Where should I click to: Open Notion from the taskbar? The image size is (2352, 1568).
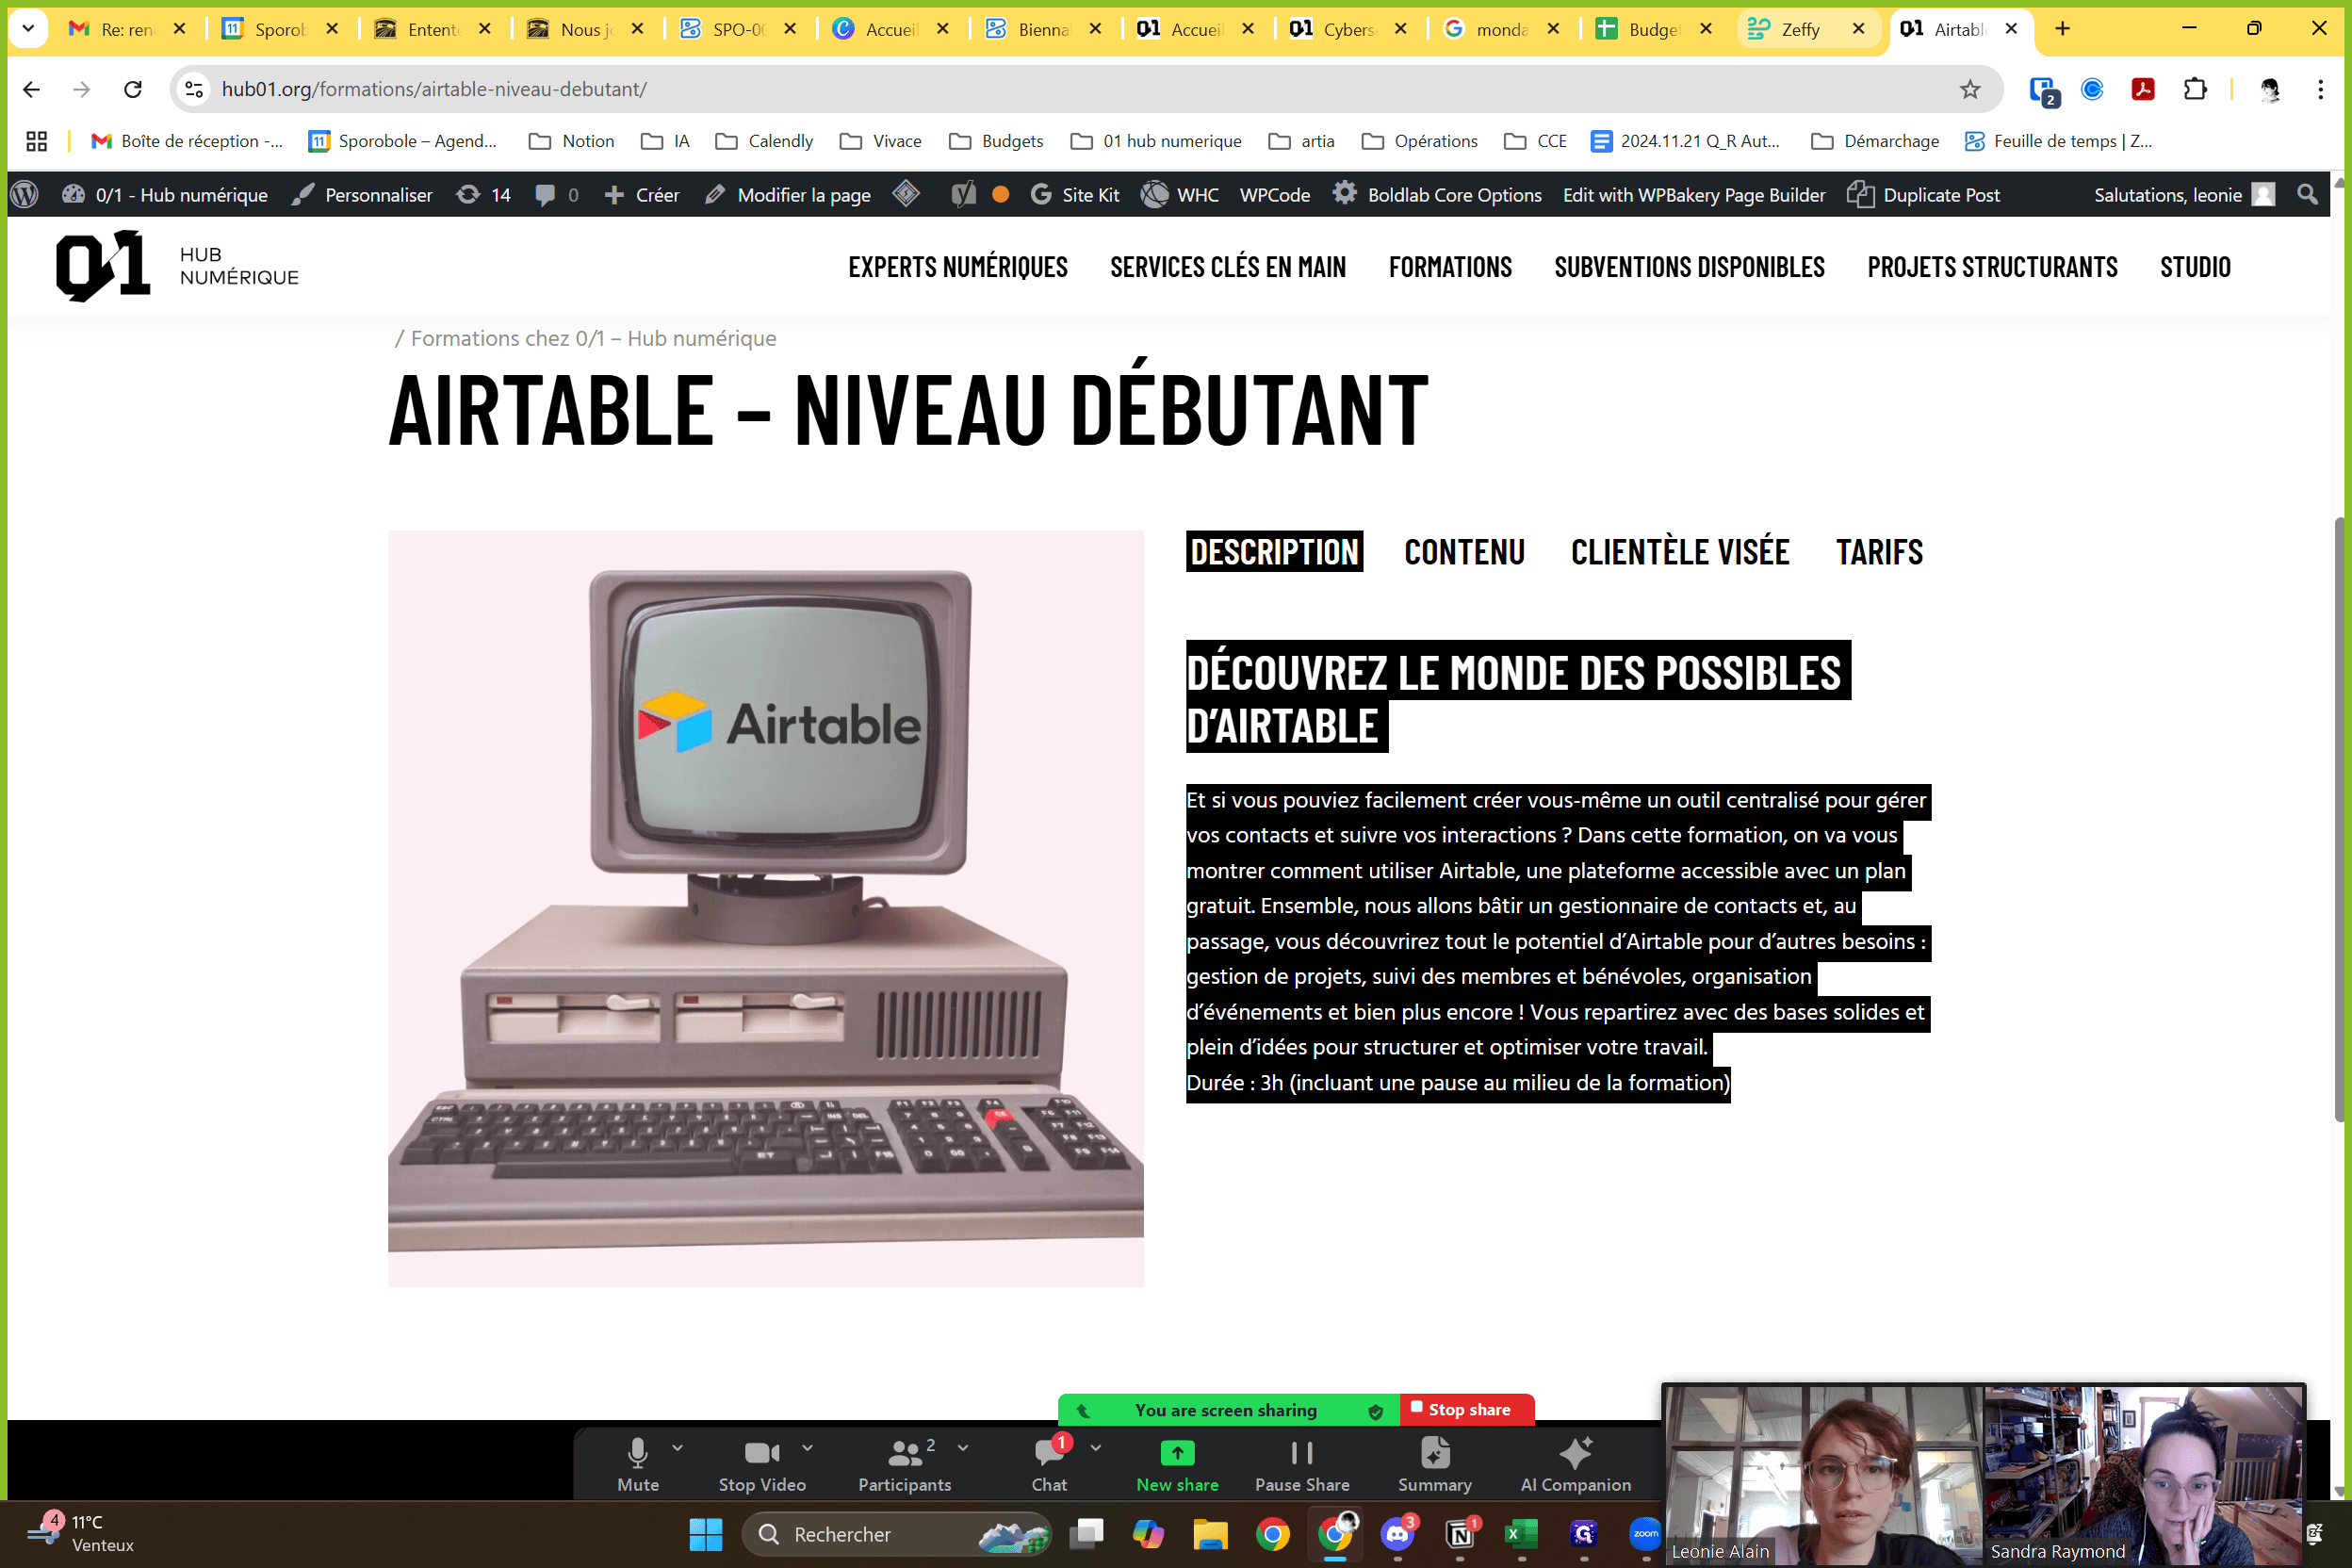pyautogui.click(x=1460, y=1534)
